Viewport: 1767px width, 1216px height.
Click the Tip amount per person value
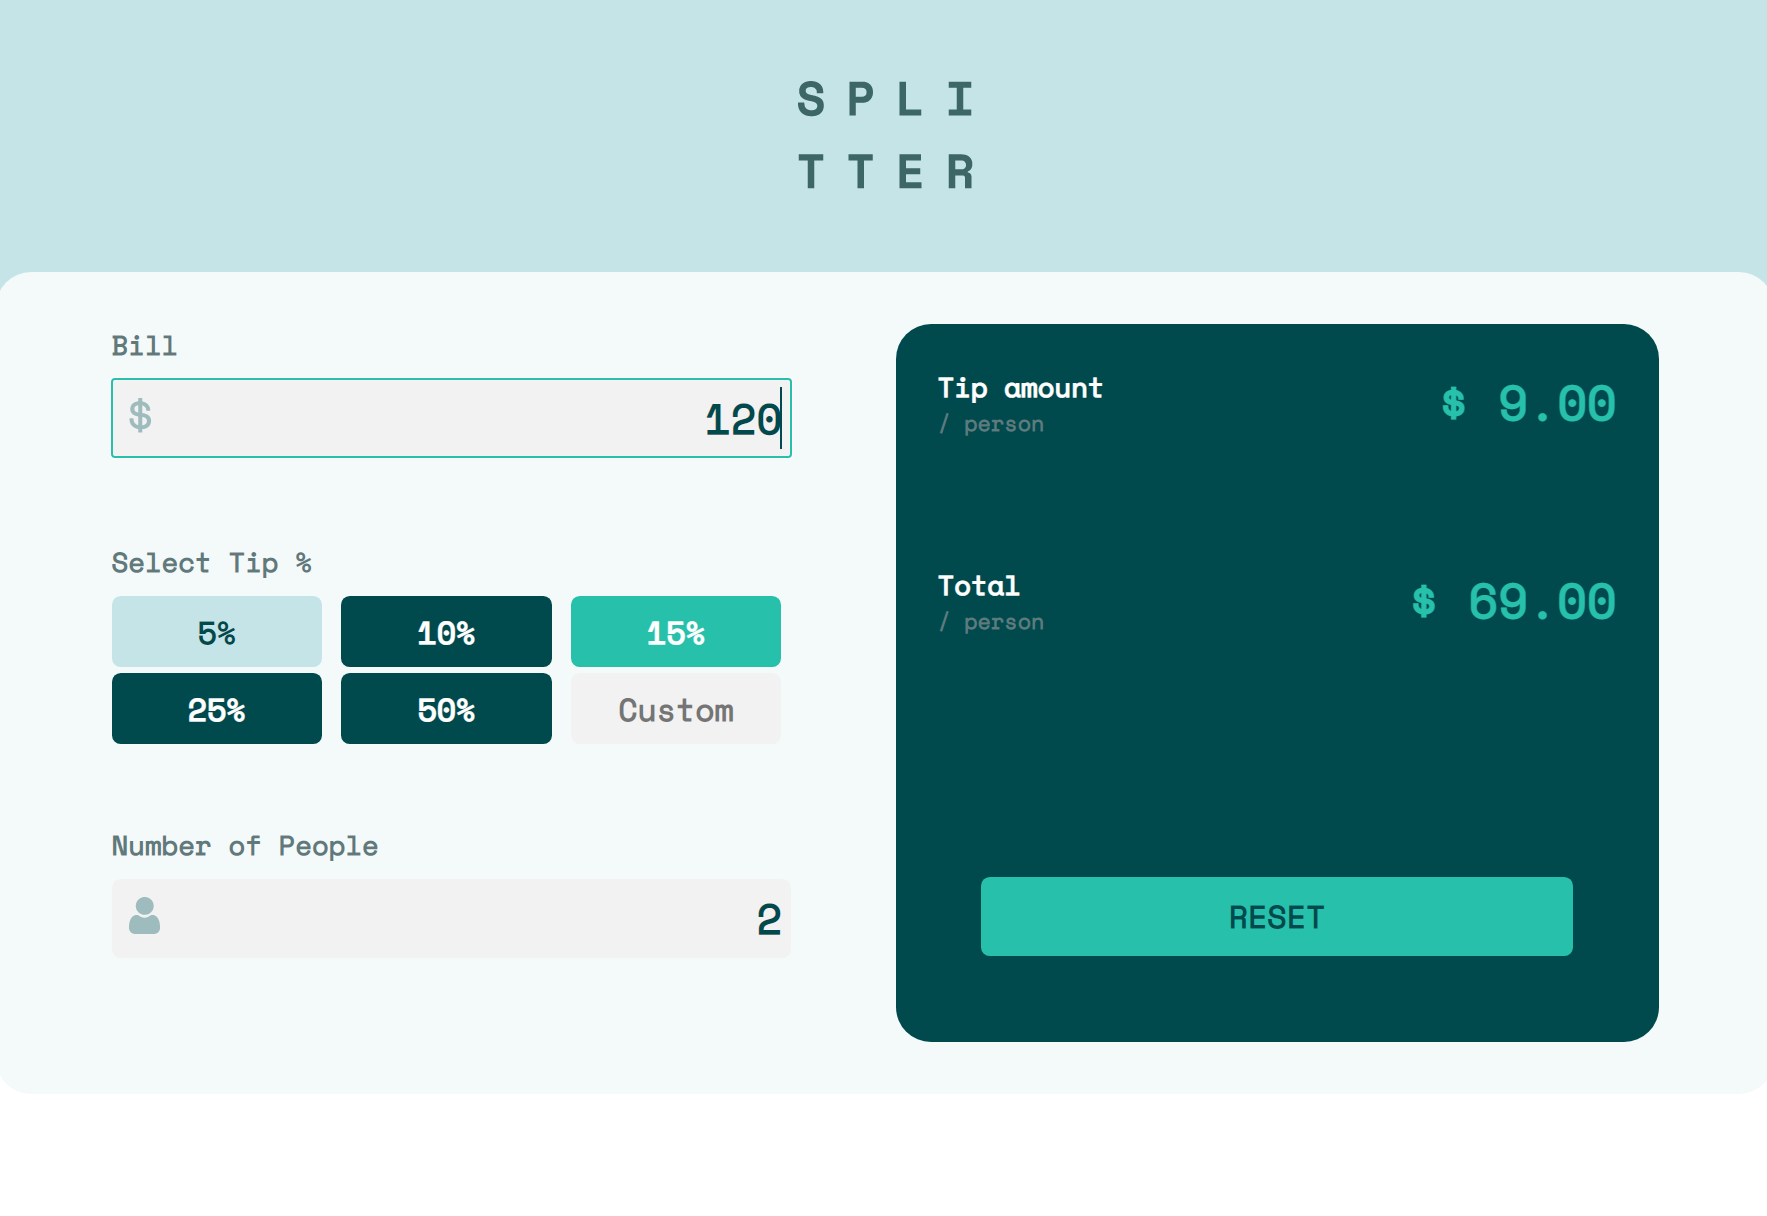(x=1528, y=404)
